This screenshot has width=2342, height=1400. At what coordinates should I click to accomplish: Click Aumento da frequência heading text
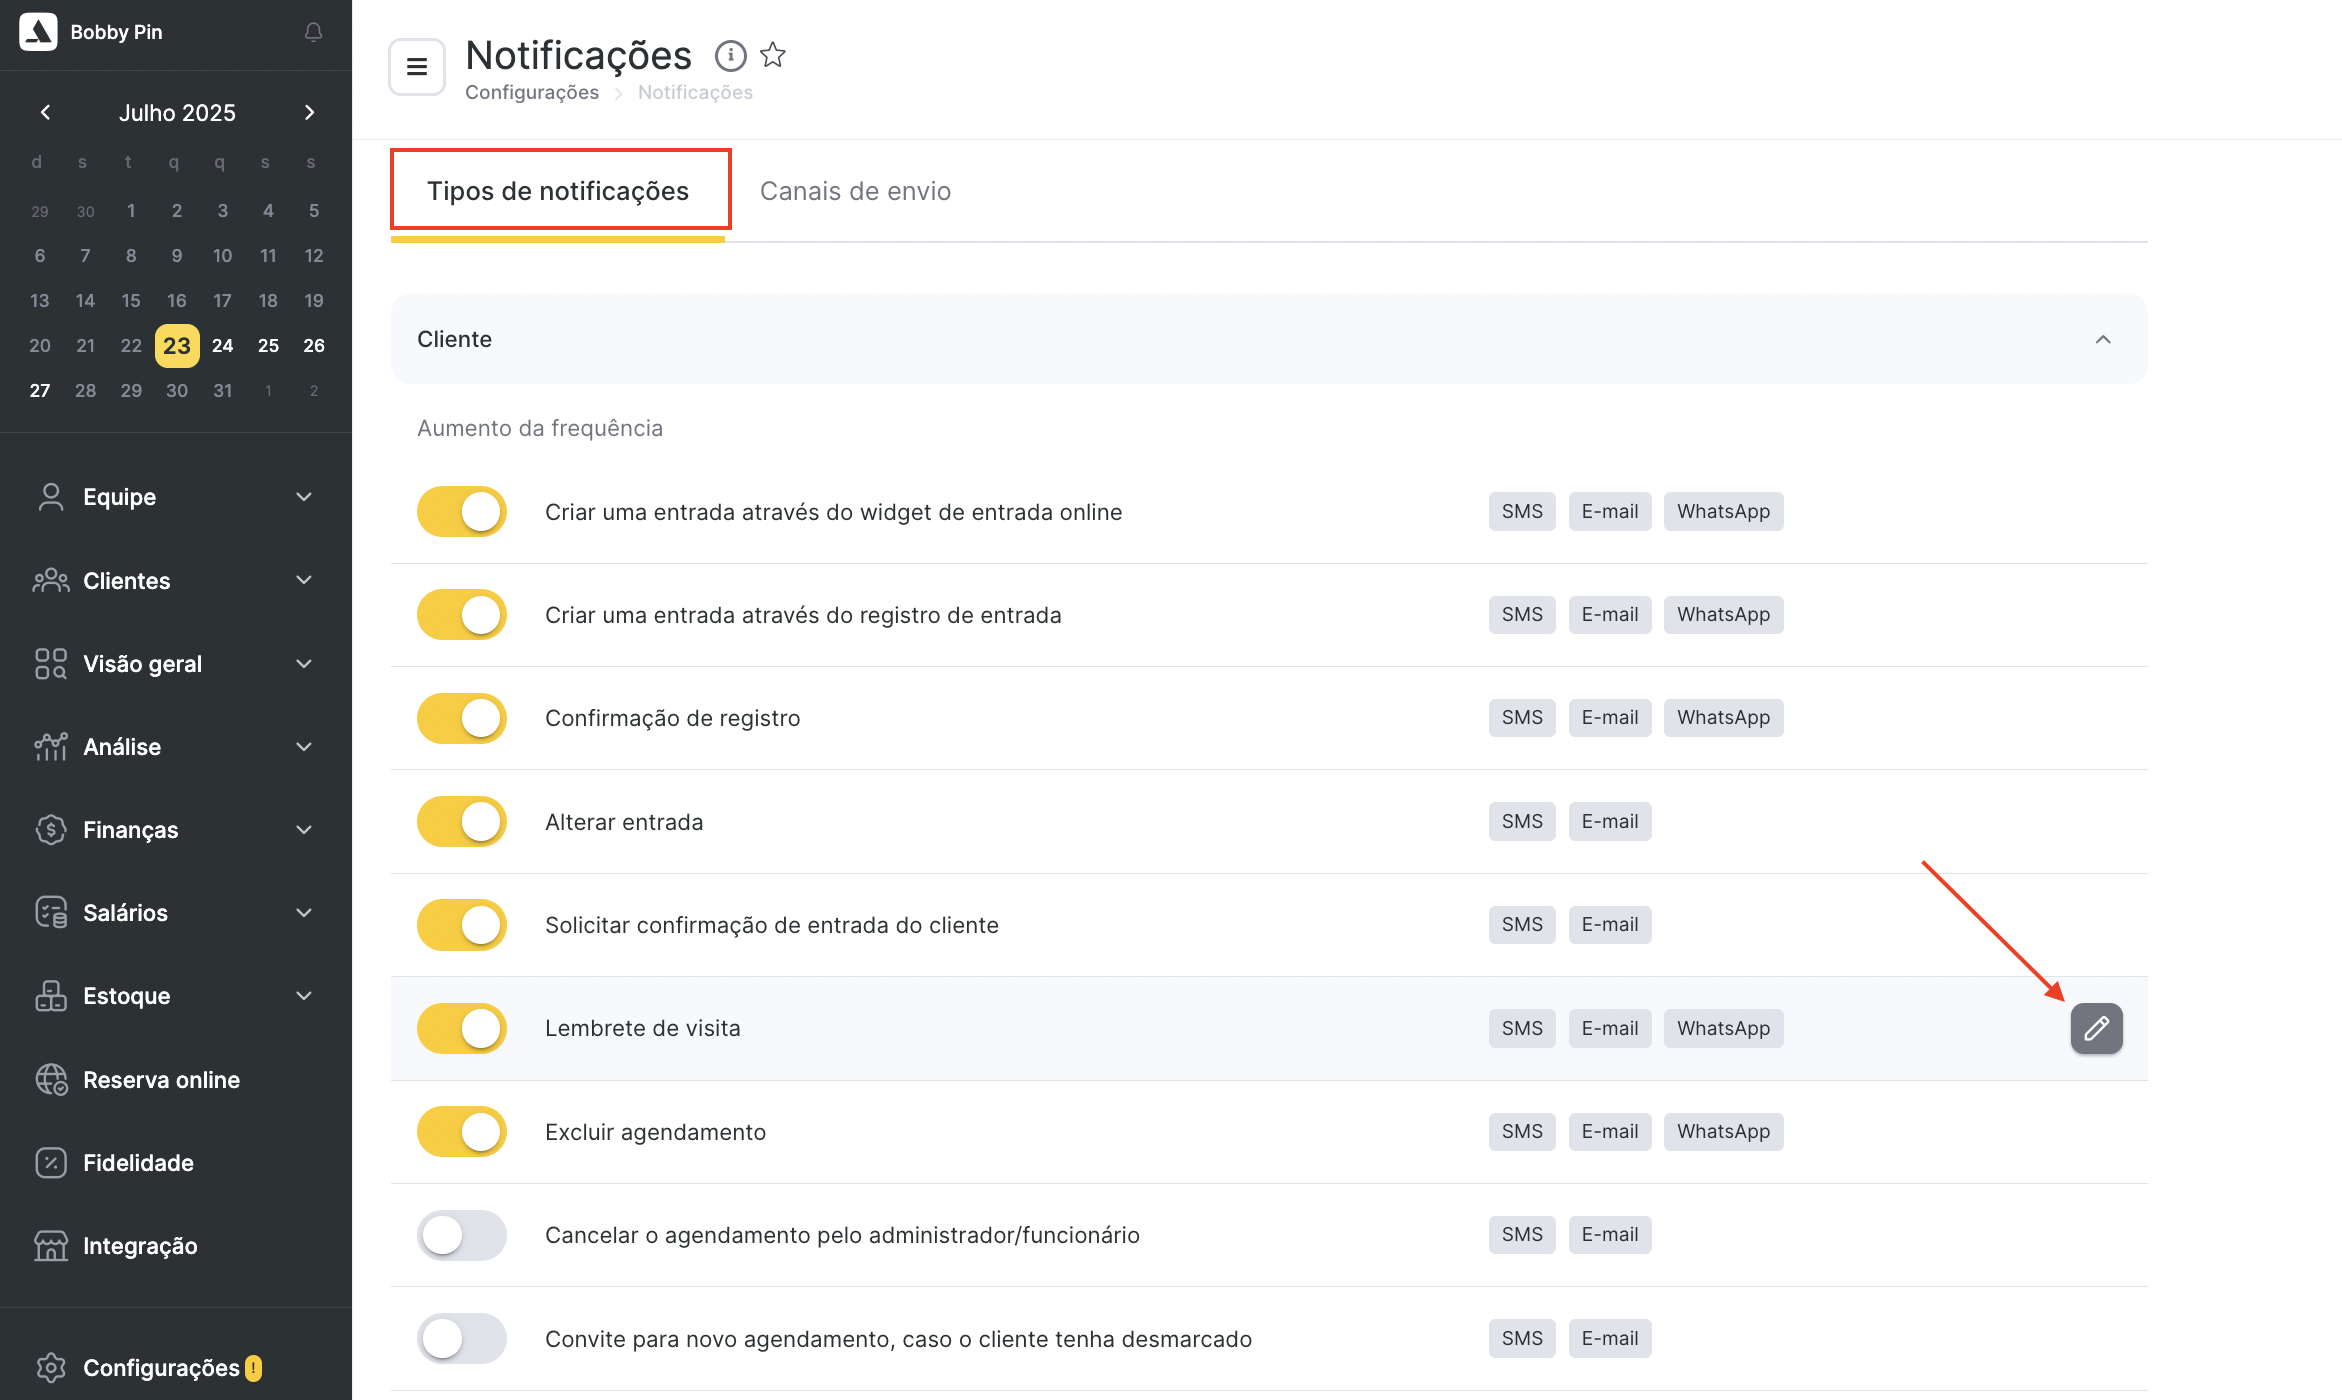click(x=540, y=428)
